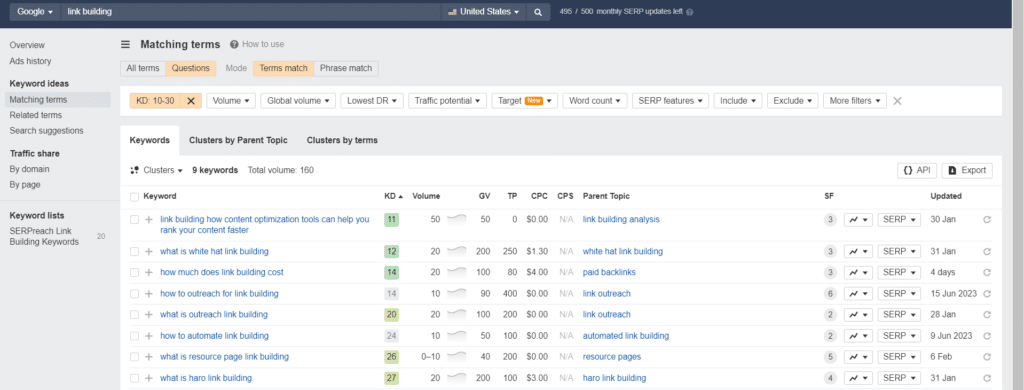Screen dimensions: 1024x390
Task: Sort the table by the KD column header
Action: (393, 197)
